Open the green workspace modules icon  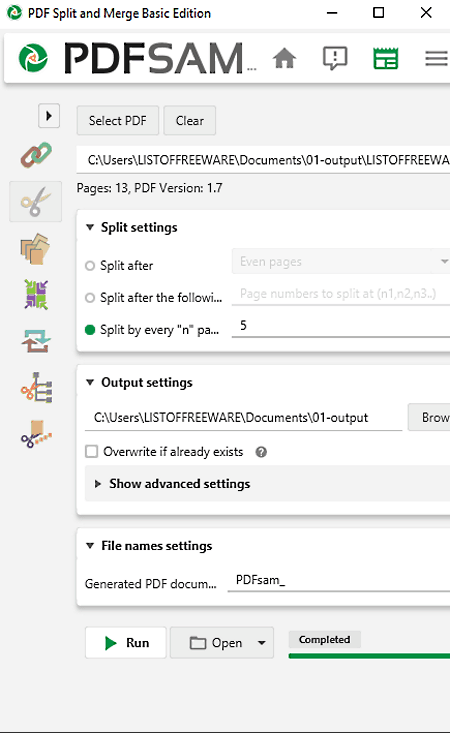tap(386, 58)
